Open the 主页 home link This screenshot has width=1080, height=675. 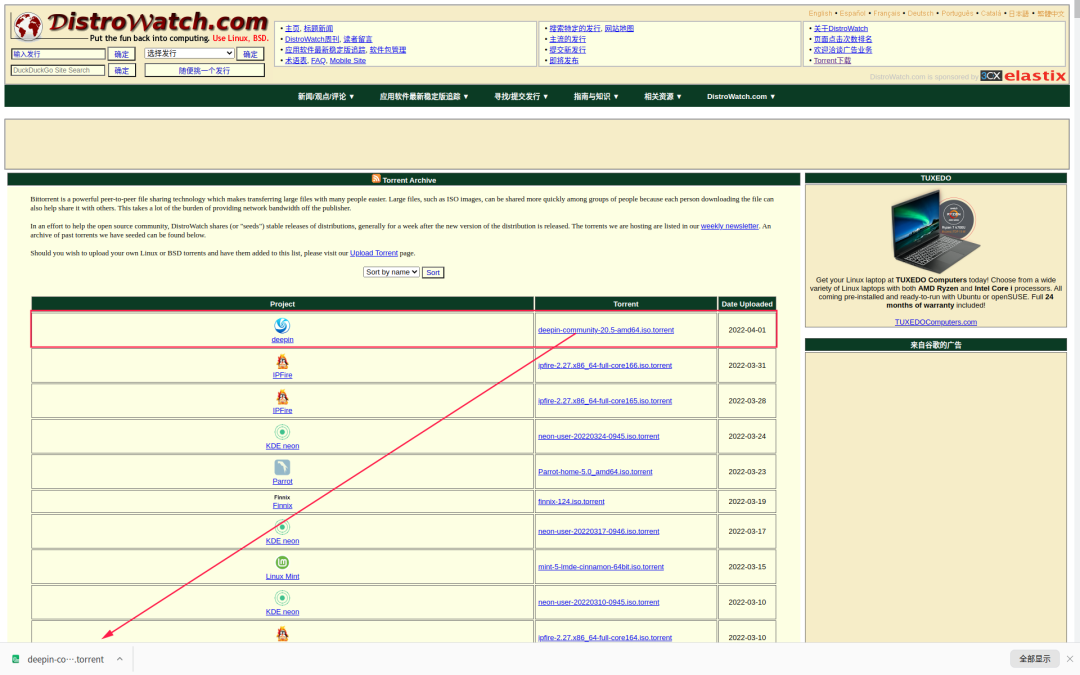[292, 28]
